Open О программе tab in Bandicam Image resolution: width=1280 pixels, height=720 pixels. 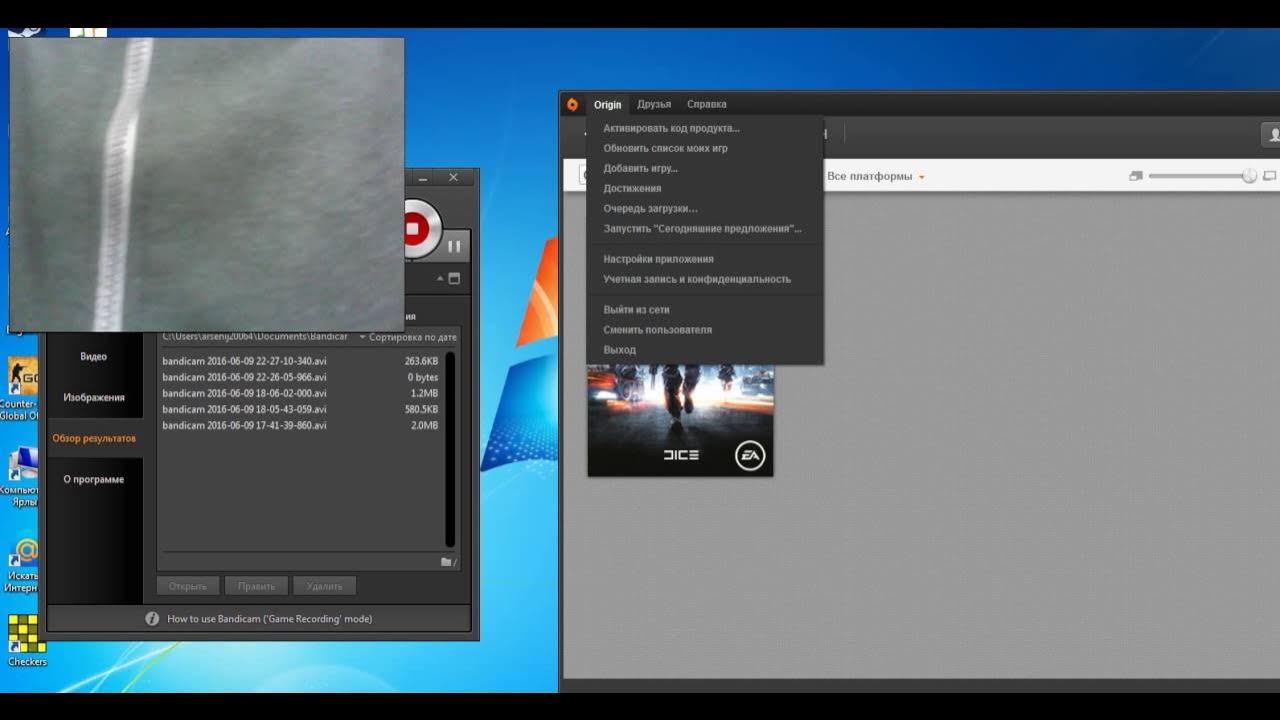94,479
